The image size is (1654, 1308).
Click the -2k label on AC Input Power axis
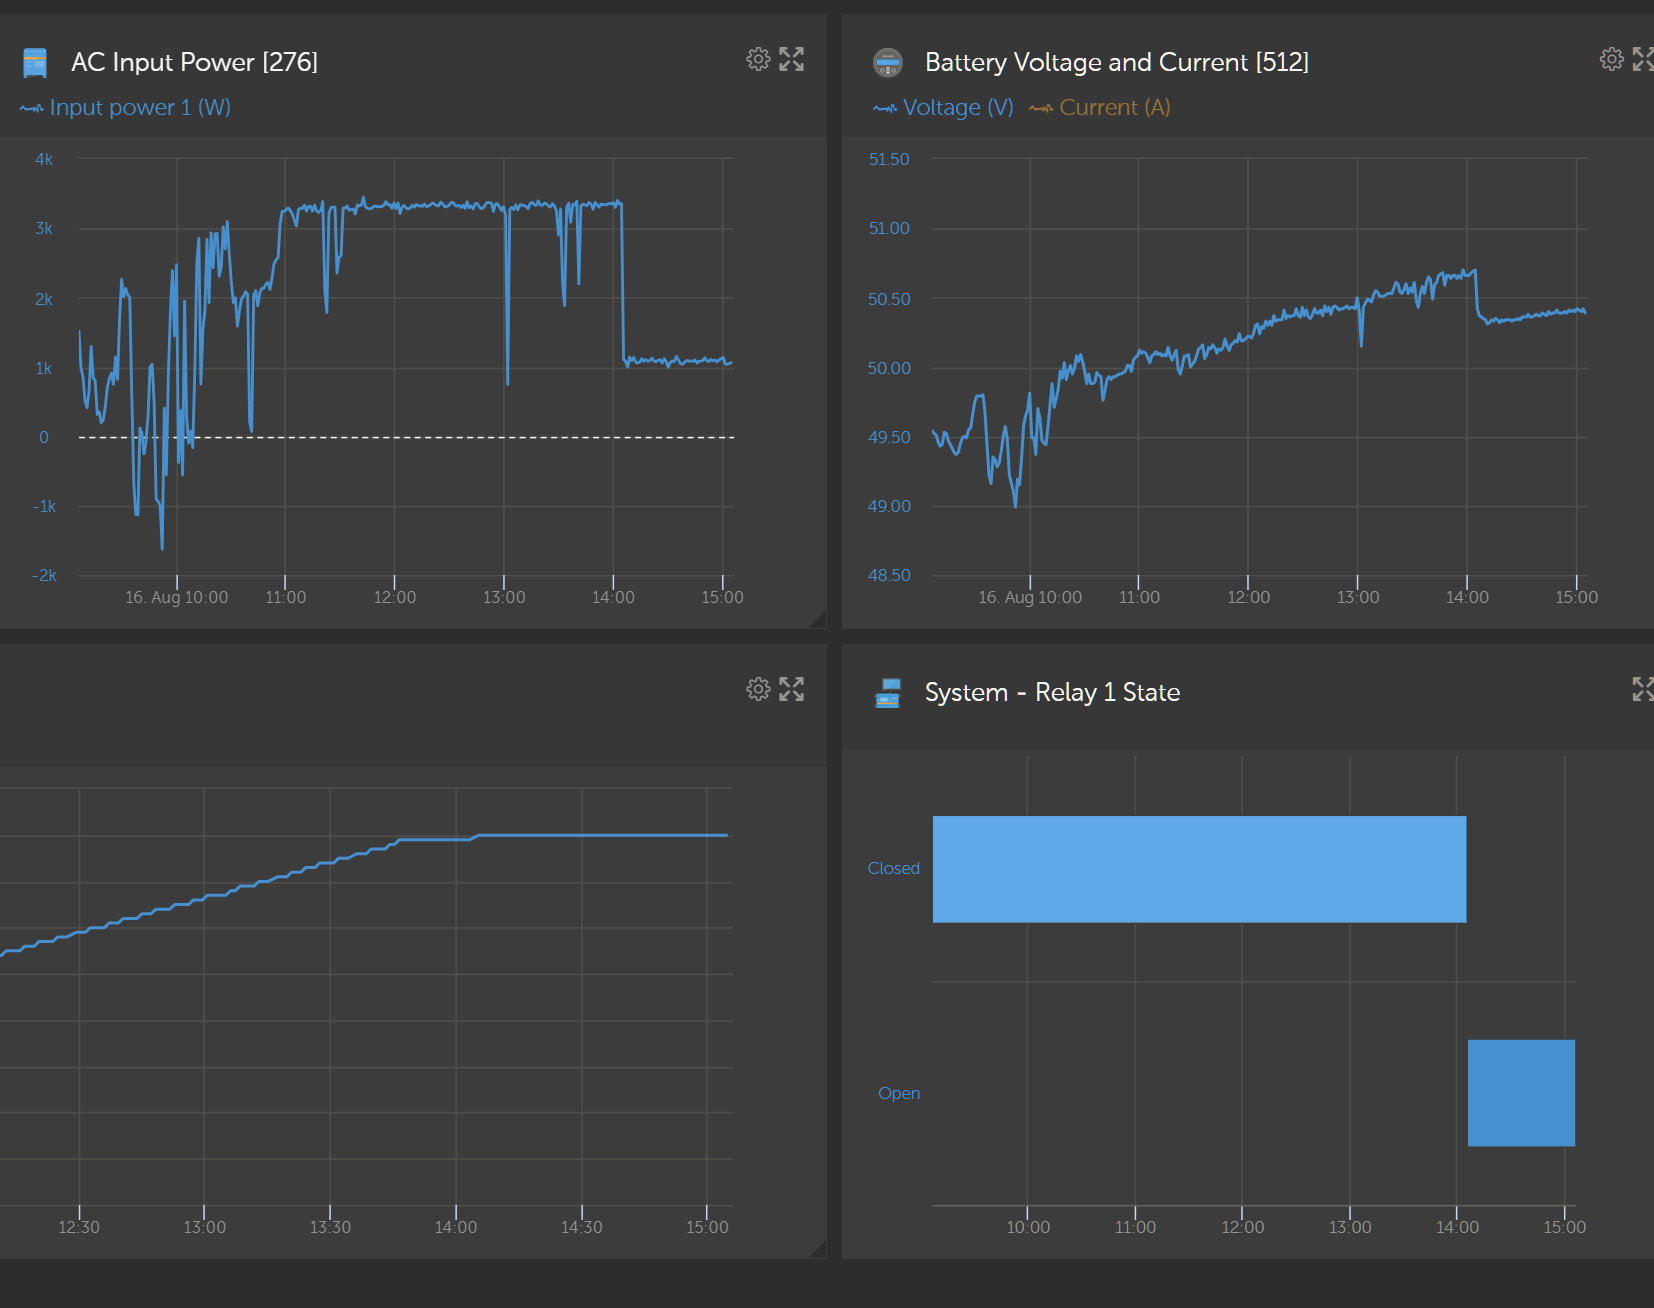click(x=44, y=576)
